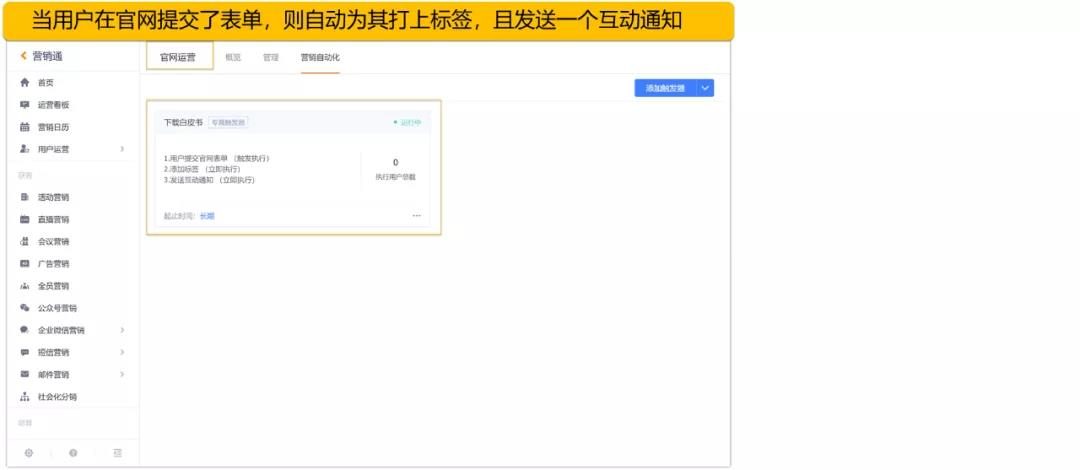The image size is (1080, 470).
Task: Click the blue 添加触发器 button
Action: [x=665, y=88]
